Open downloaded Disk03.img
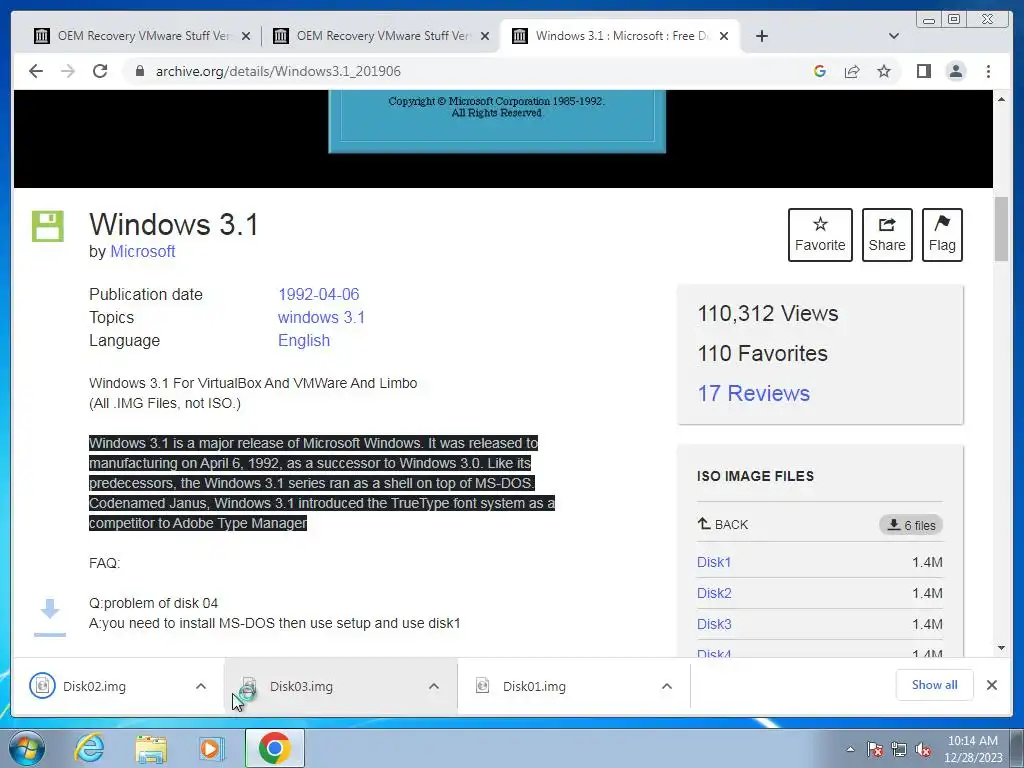The height and width of the screenshot is (768, 1024). coord(300,686)
